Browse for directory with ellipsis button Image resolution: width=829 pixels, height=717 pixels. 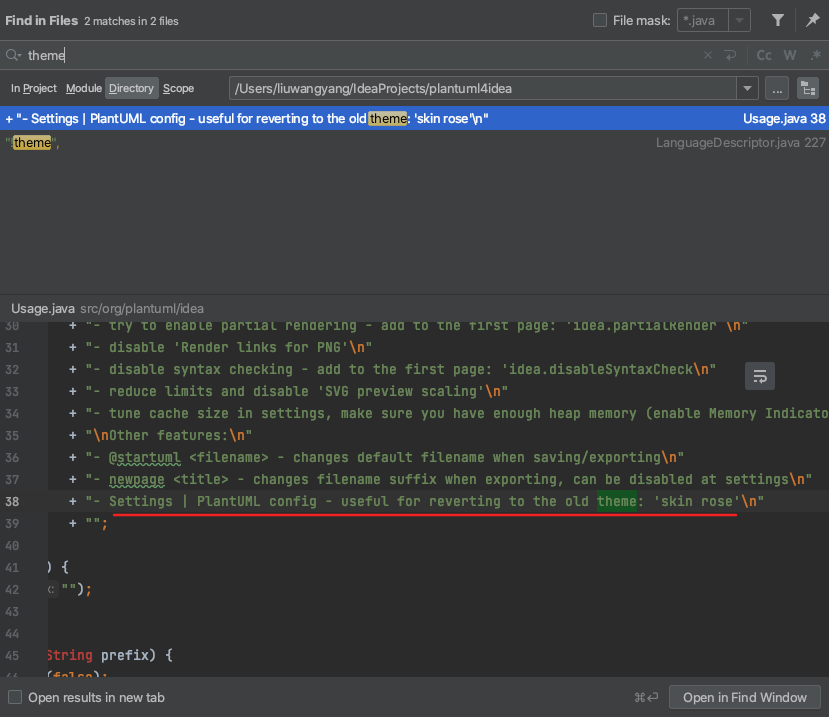777,89
